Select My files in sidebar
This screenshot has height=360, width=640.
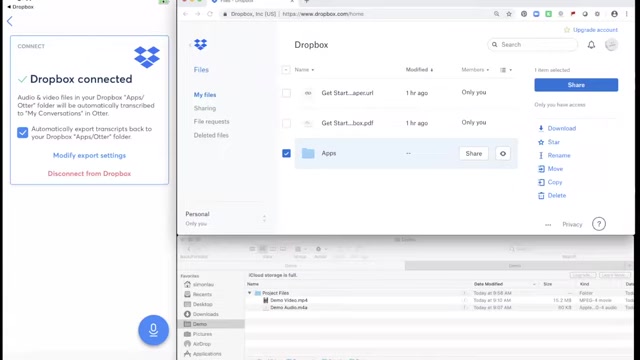tap(205, 95)
